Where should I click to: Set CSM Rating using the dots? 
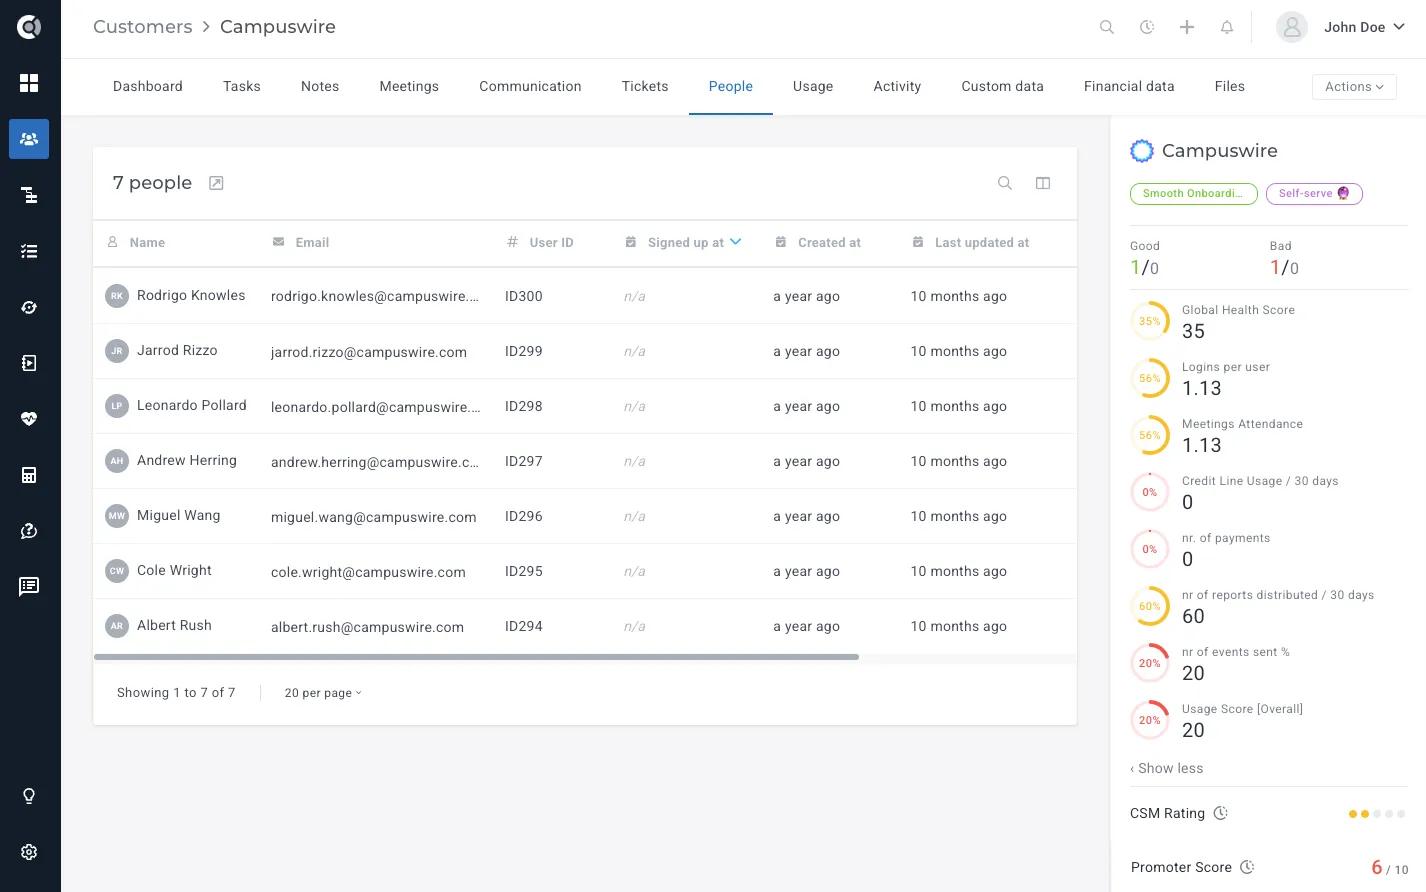[x=1377, y=814]
